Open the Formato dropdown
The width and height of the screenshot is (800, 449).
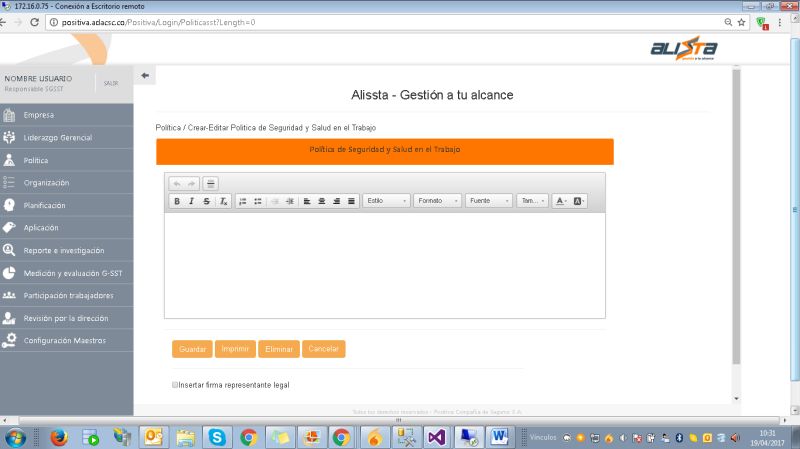tap(438, 201)
